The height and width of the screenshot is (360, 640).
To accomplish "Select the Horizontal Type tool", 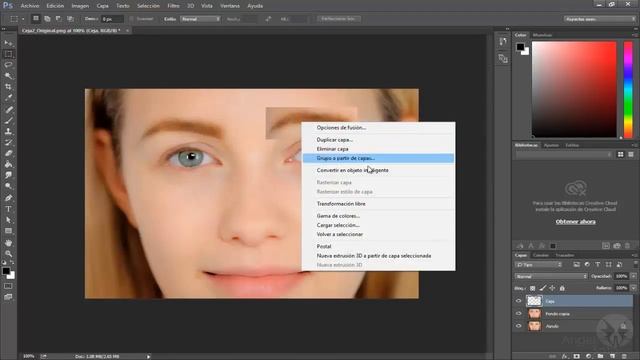I will click(x=8, y=209).
